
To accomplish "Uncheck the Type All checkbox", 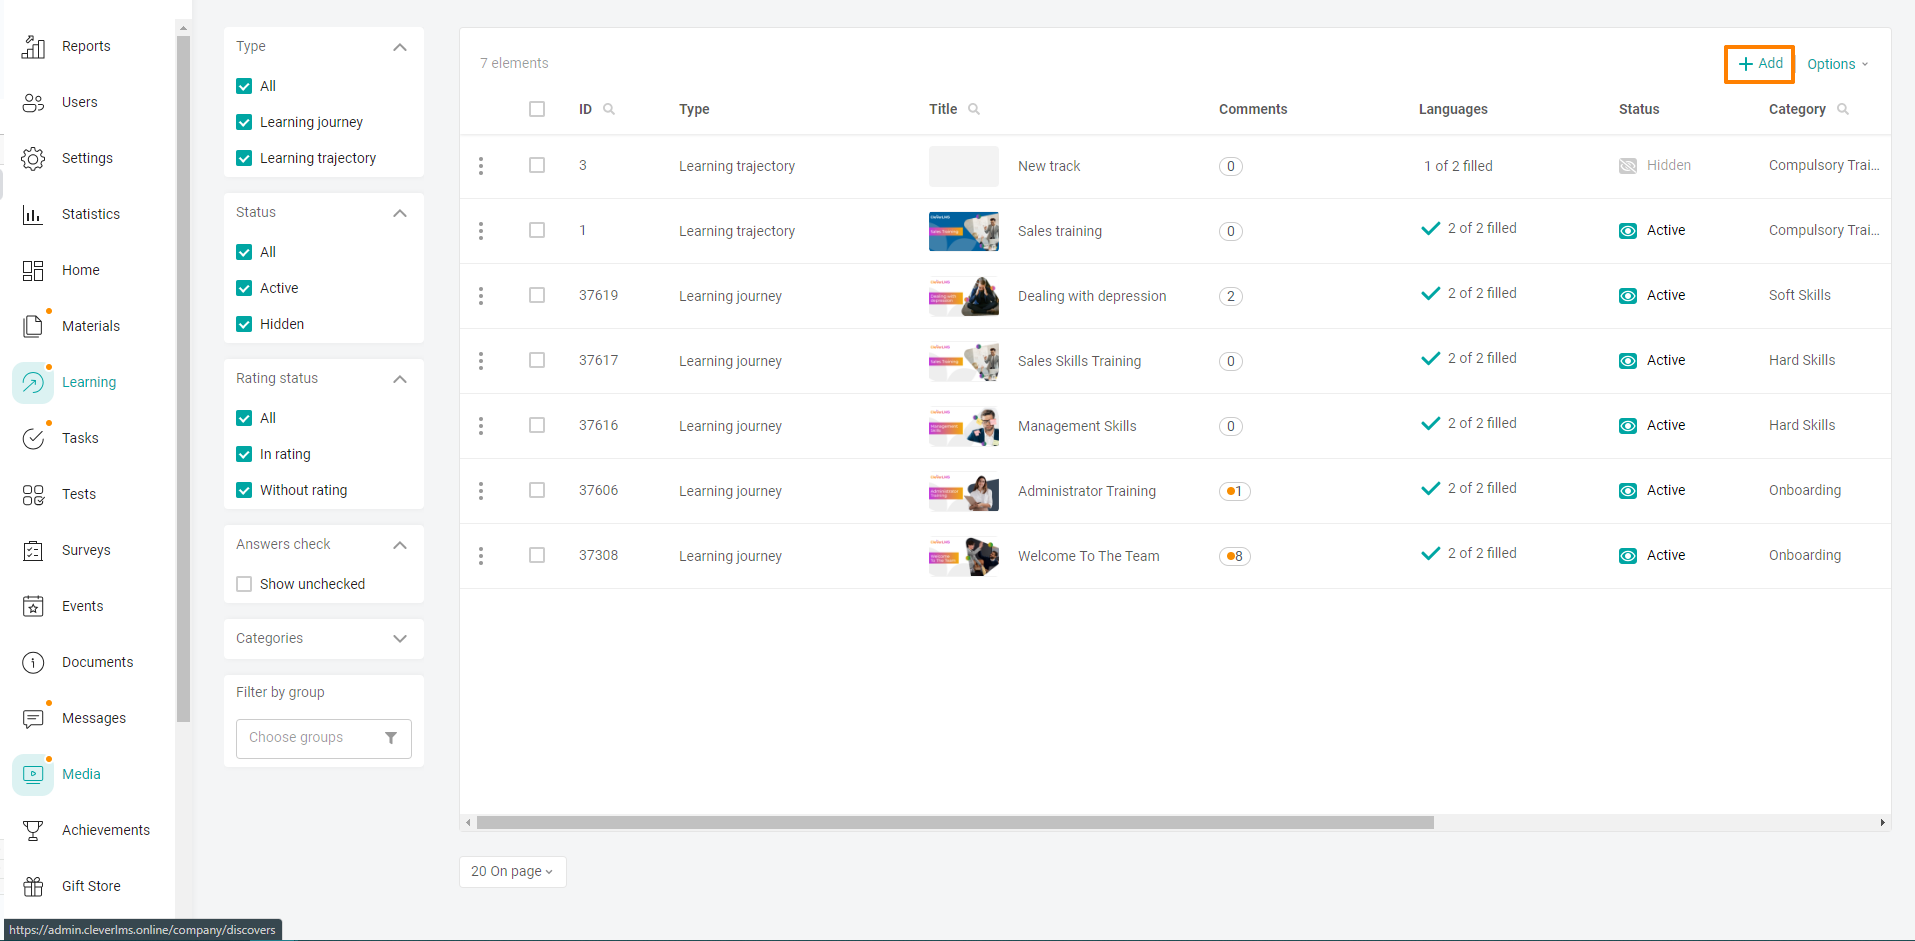I will (x=244, y=86).
